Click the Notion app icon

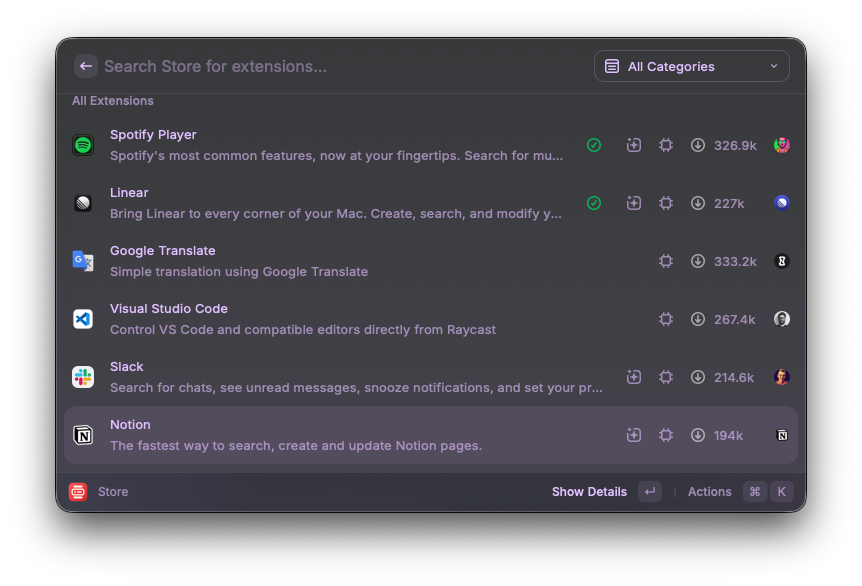click(83, 435)
